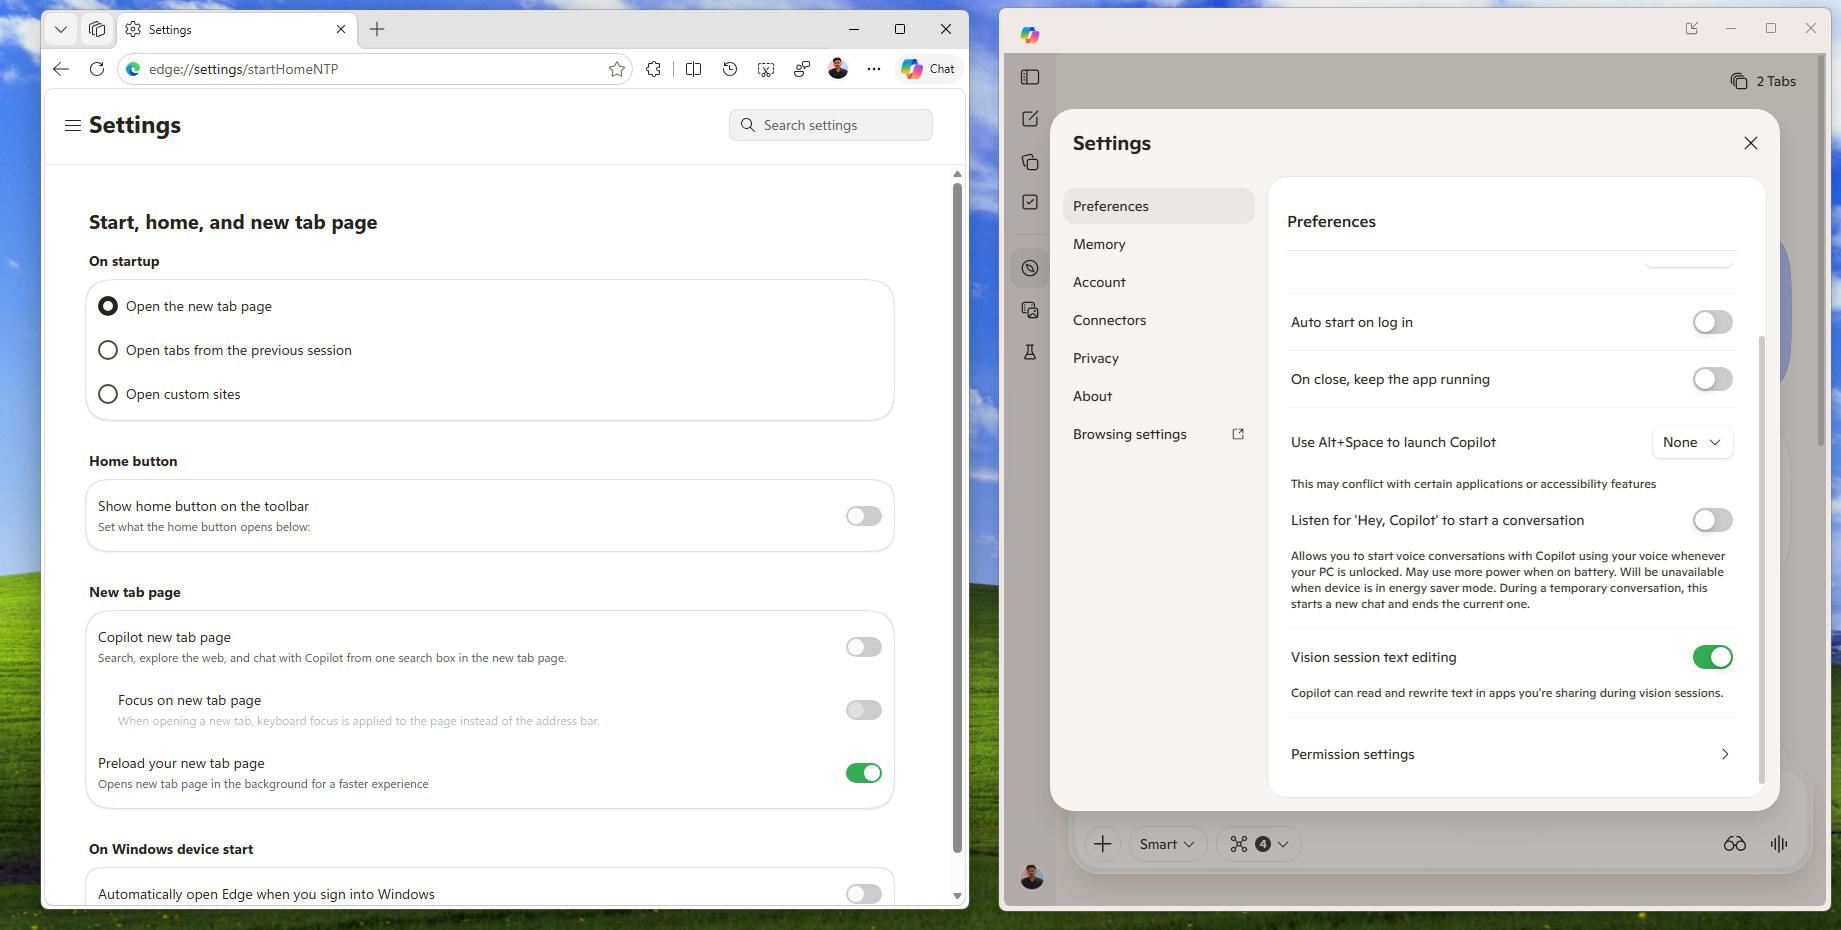Screen dimensions: 1841x930
Task: Take a screenshot with web capture tool
Action: tap(766, 68)
